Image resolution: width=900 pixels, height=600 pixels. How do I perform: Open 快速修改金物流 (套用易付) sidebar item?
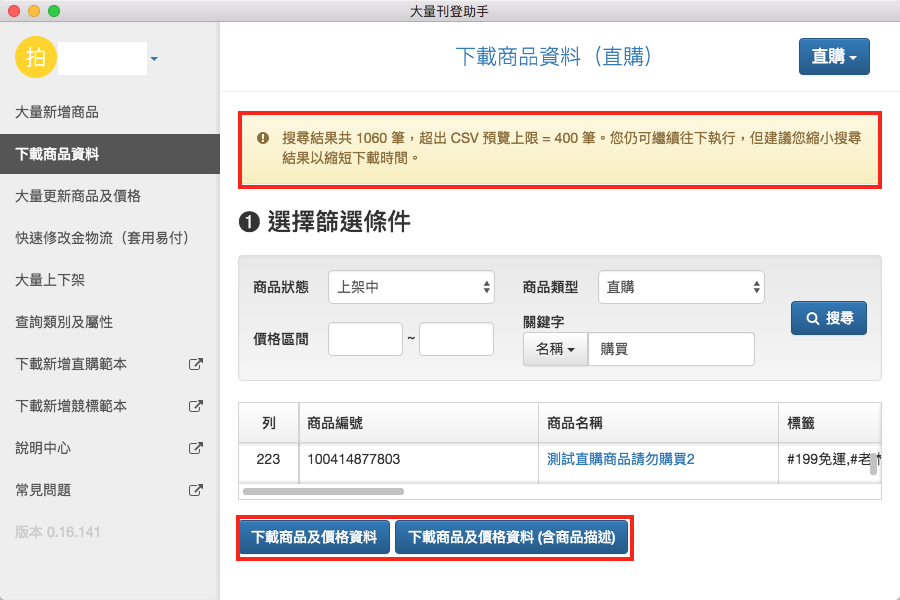(102, 238)
